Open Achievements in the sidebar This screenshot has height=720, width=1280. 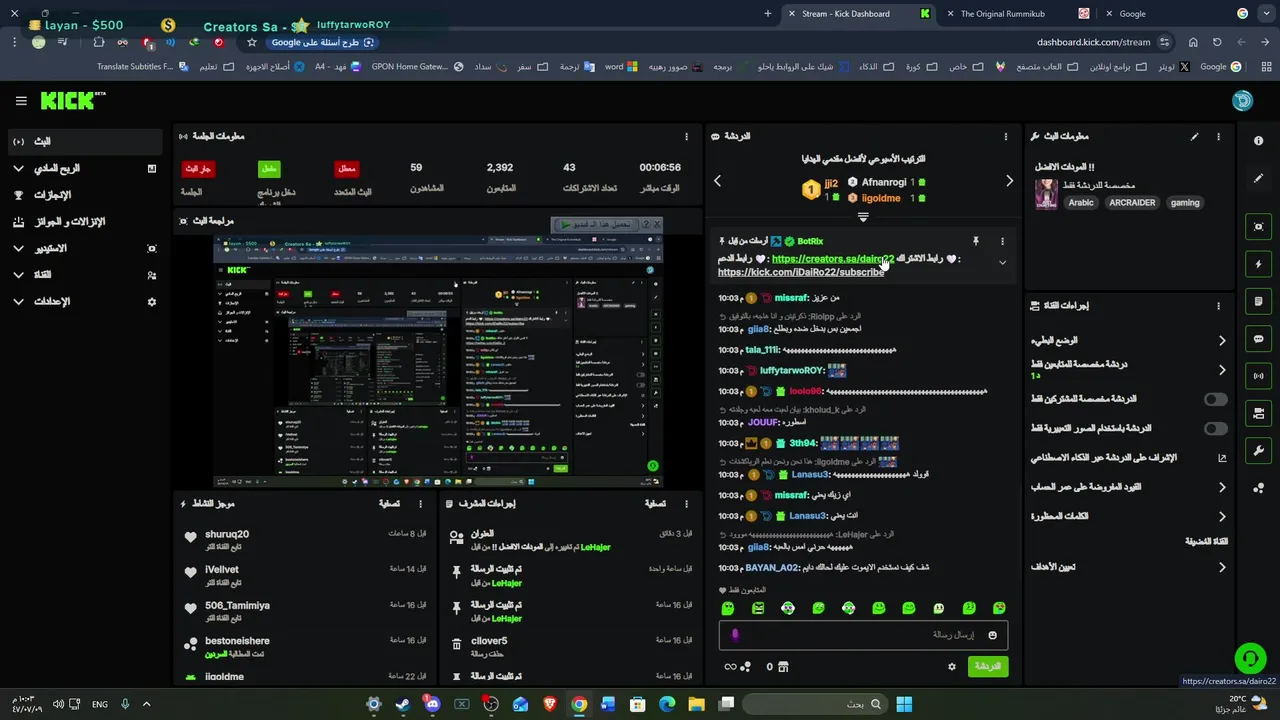tap(83, 195)
